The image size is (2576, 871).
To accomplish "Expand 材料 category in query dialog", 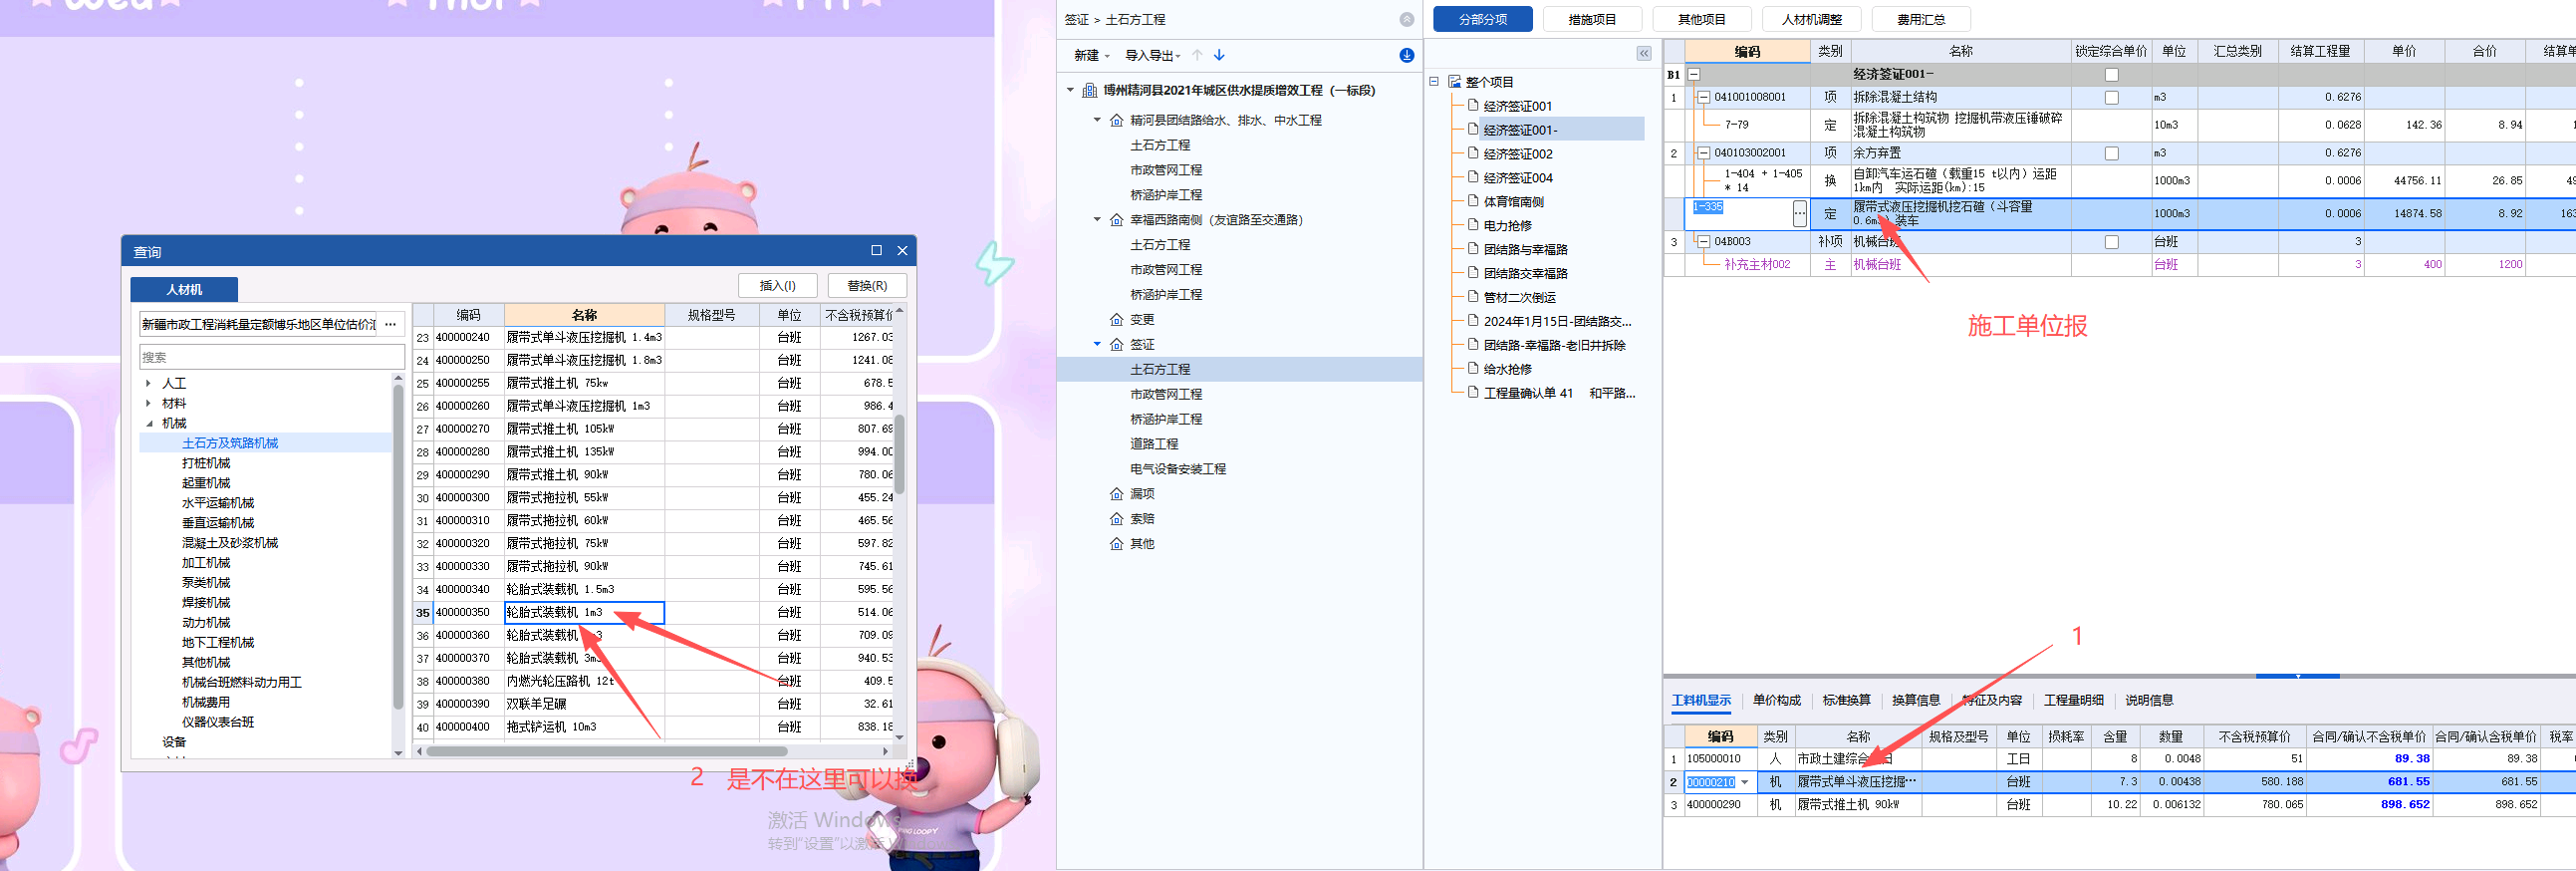I will (148, 403).
